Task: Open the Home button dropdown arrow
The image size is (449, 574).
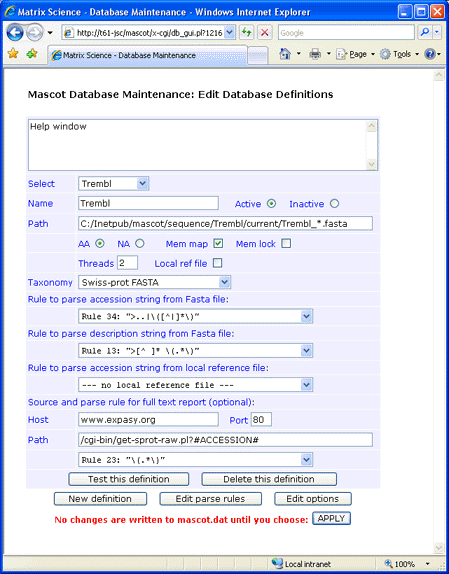Action: (299, 54)
